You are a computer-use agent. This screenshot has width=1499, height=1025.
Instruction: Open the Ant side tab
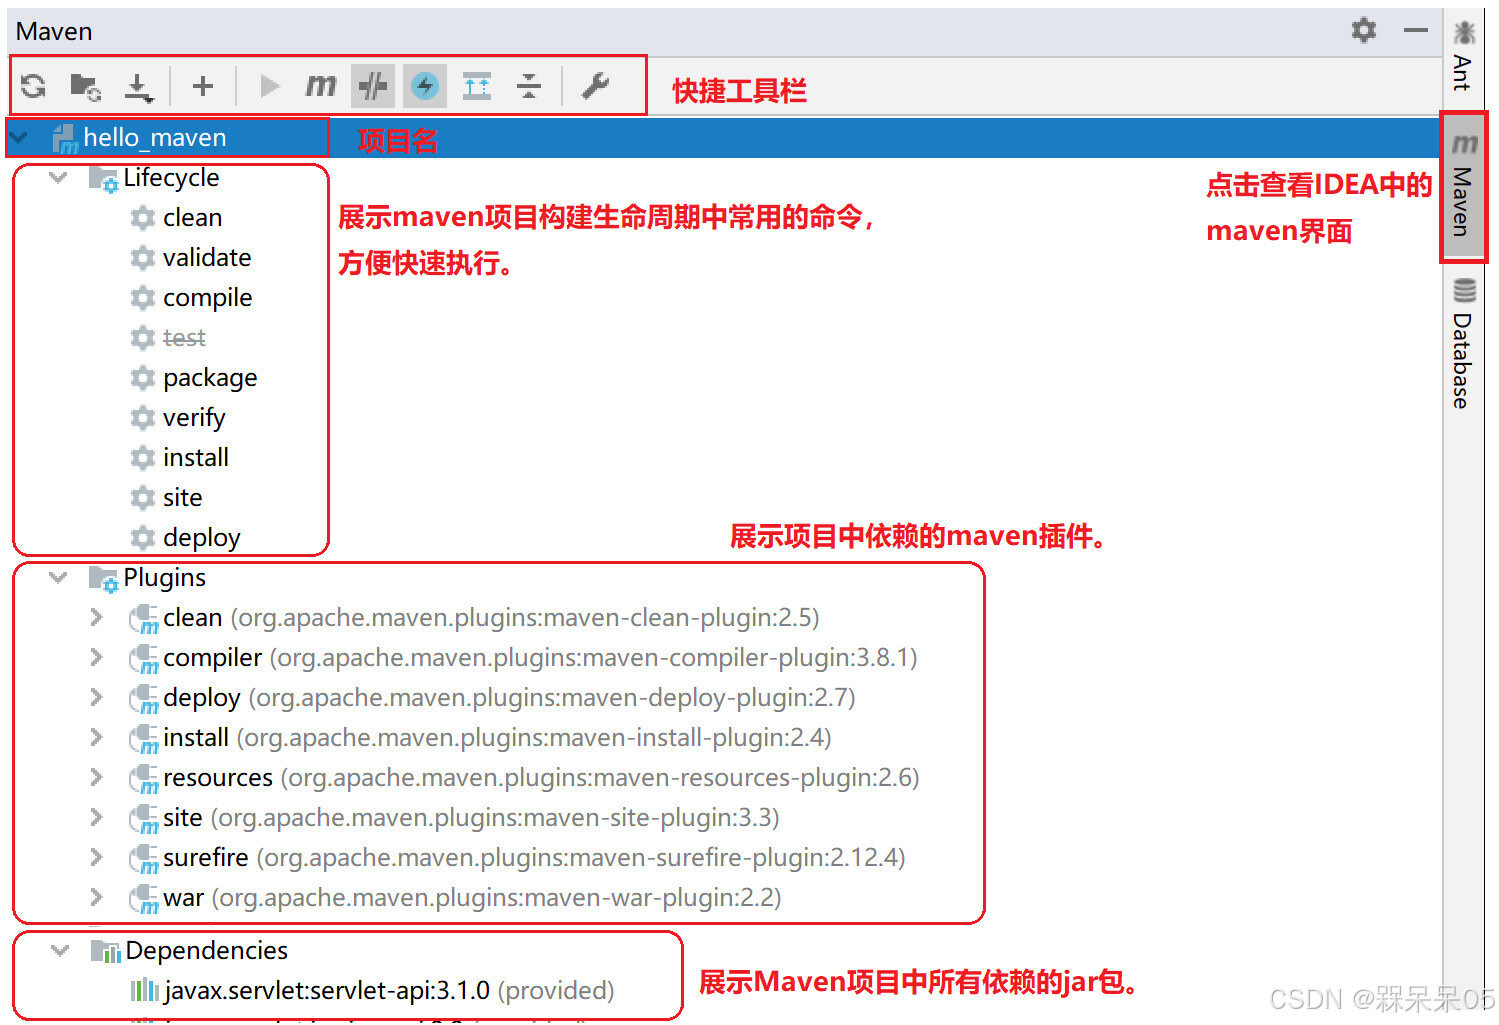tap(1463, 55)
